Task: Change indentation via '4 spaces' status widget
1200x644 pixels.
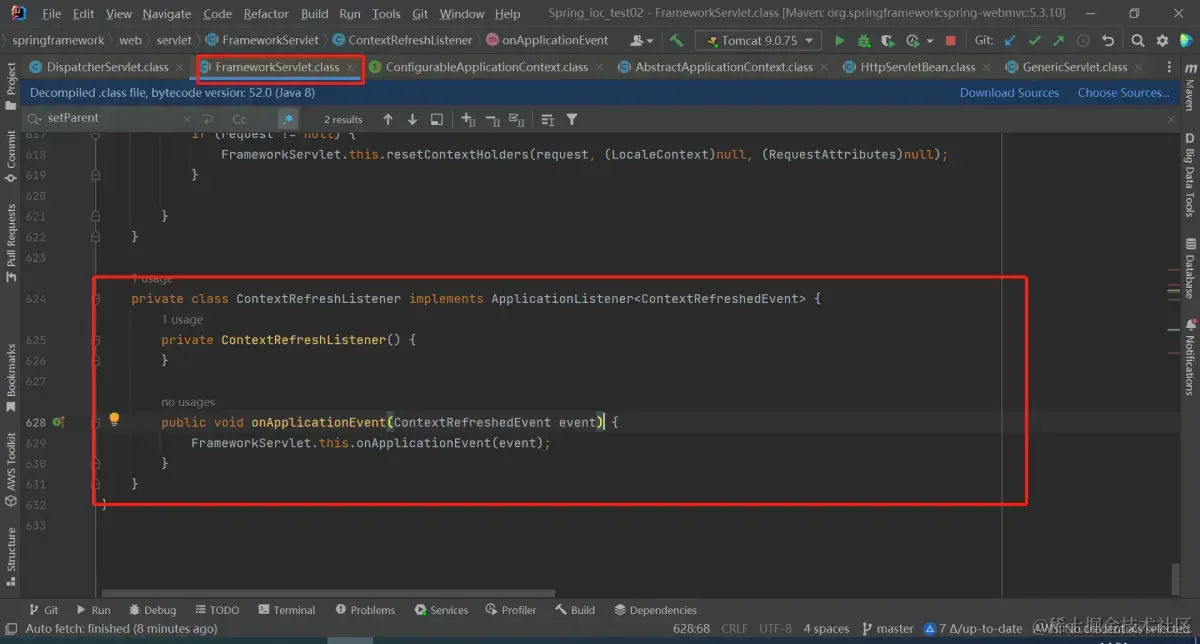Action: tap(826, 629)
